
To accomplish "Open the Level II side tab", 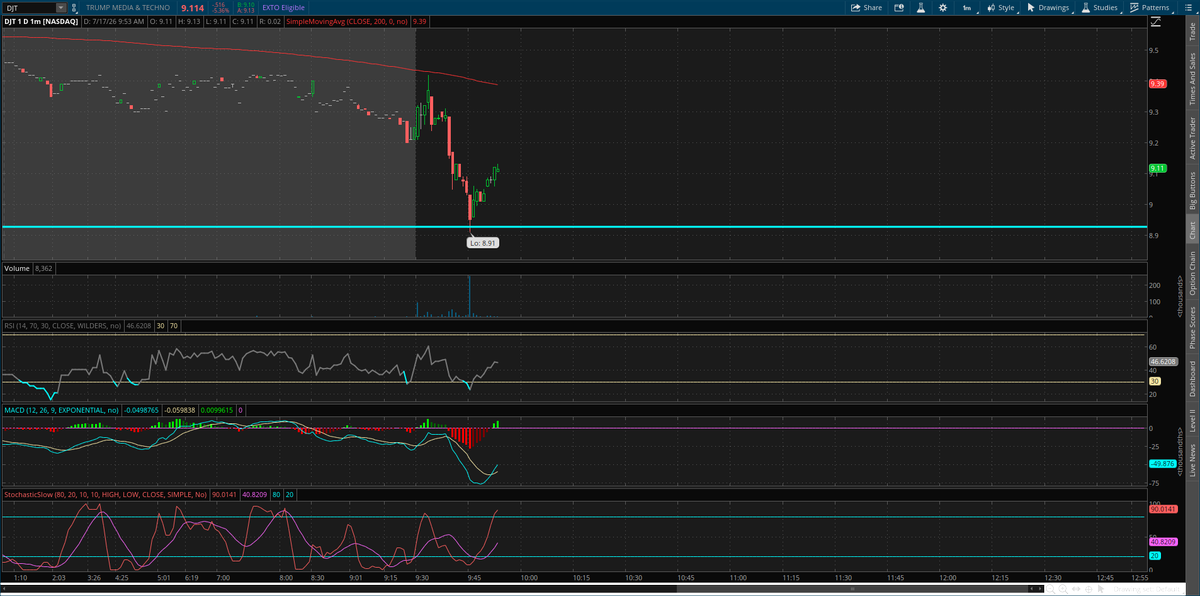I will click(x=1191, y=421).
